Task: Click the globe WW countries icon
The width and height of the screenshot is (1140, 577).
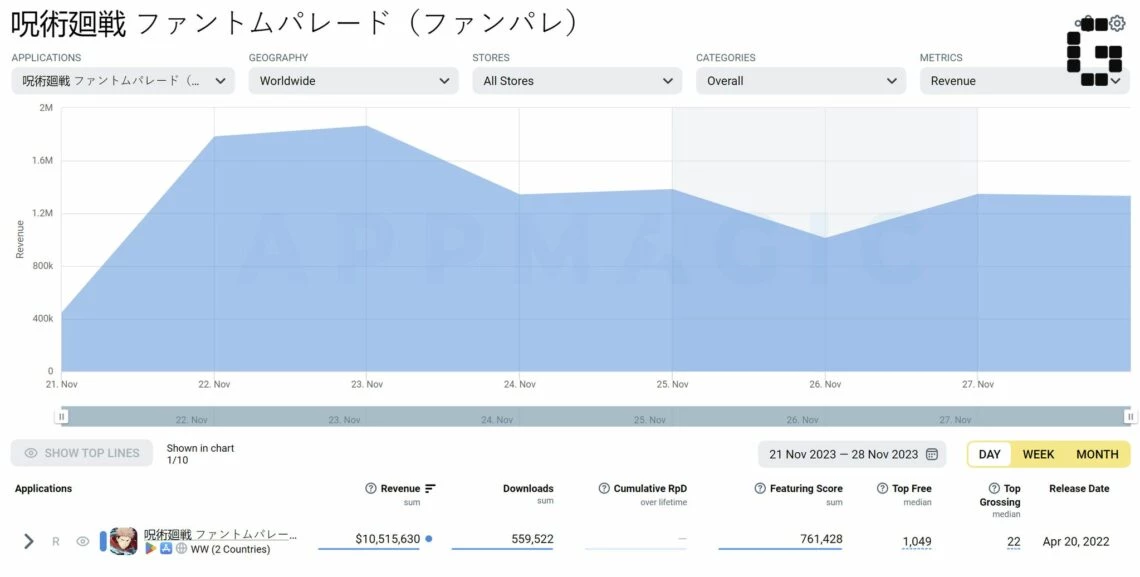Action: point(181,549)
